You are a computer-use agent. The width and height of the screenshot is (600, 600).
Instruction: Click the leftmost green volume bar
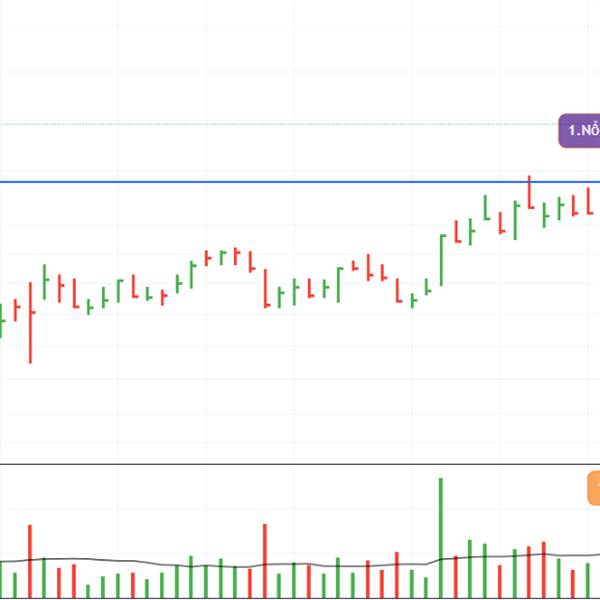pos(1,579)
